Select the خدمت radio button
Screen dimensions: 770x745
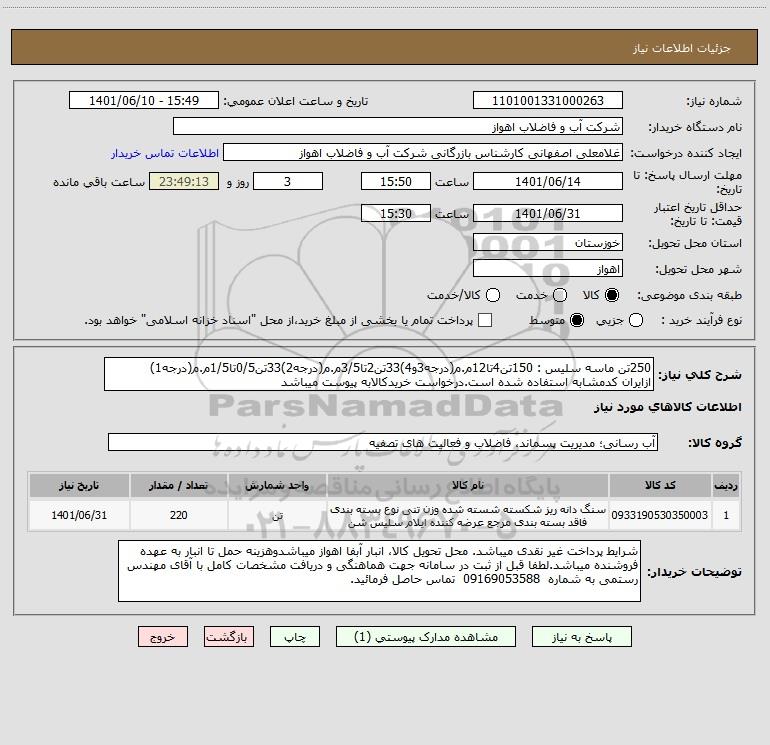[x=560, y=295]
